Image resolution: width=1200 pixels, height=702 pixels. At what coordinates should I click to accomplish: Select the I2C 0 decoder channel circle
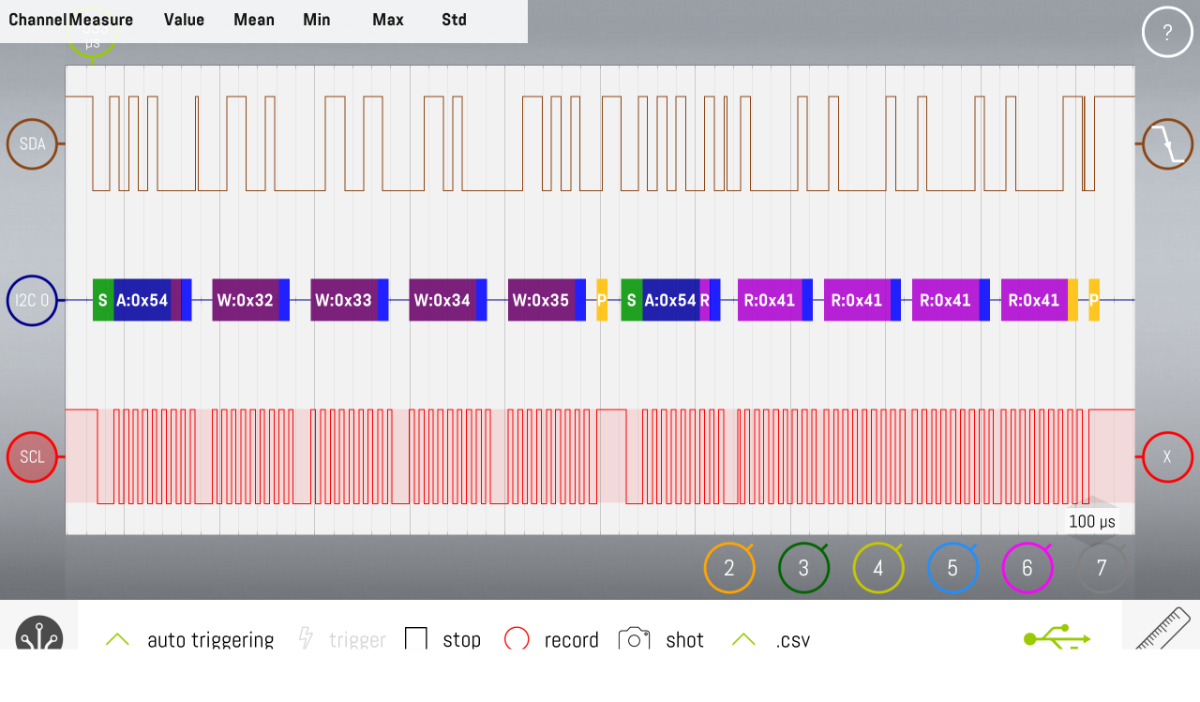pos(32,300)
